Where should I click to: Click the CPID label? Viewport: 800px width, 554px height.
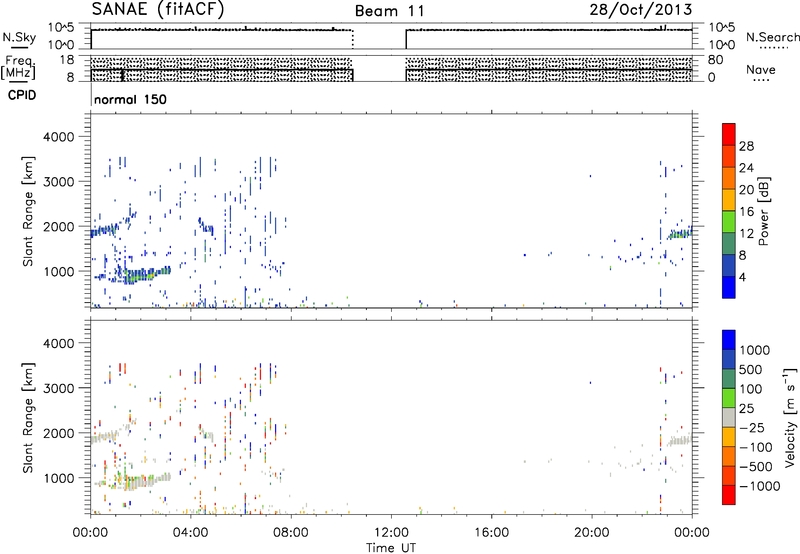[22, 95]
